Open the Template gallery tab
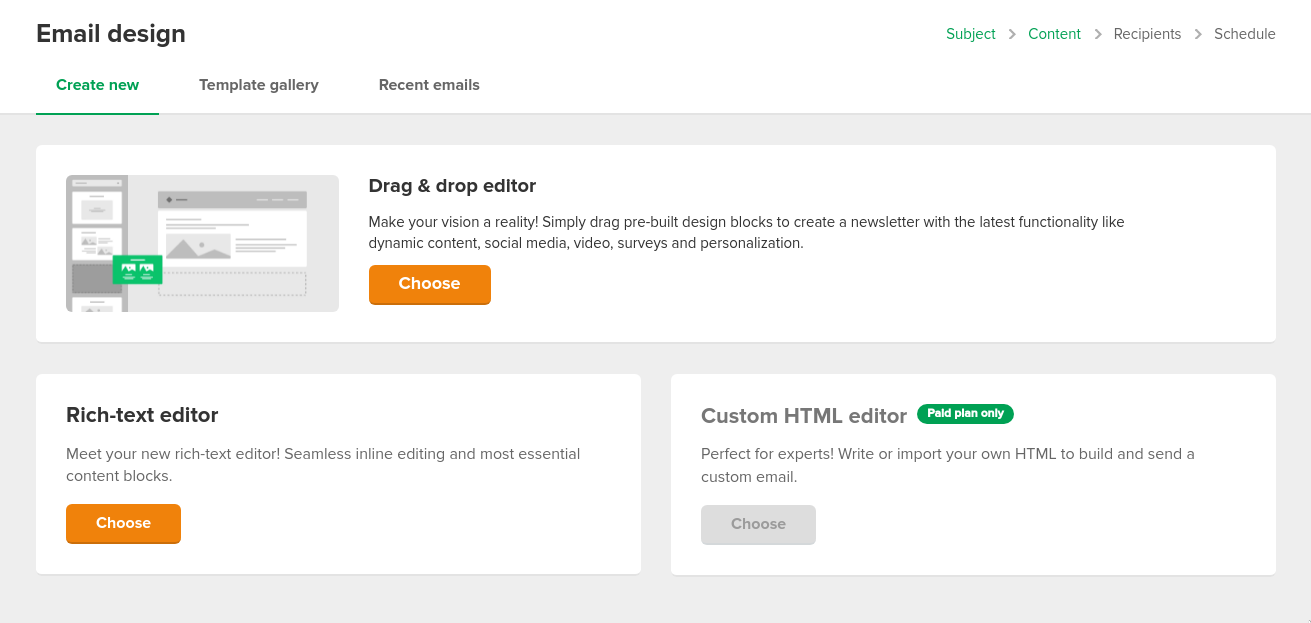 pyautogui.click(x=258, y=85)
